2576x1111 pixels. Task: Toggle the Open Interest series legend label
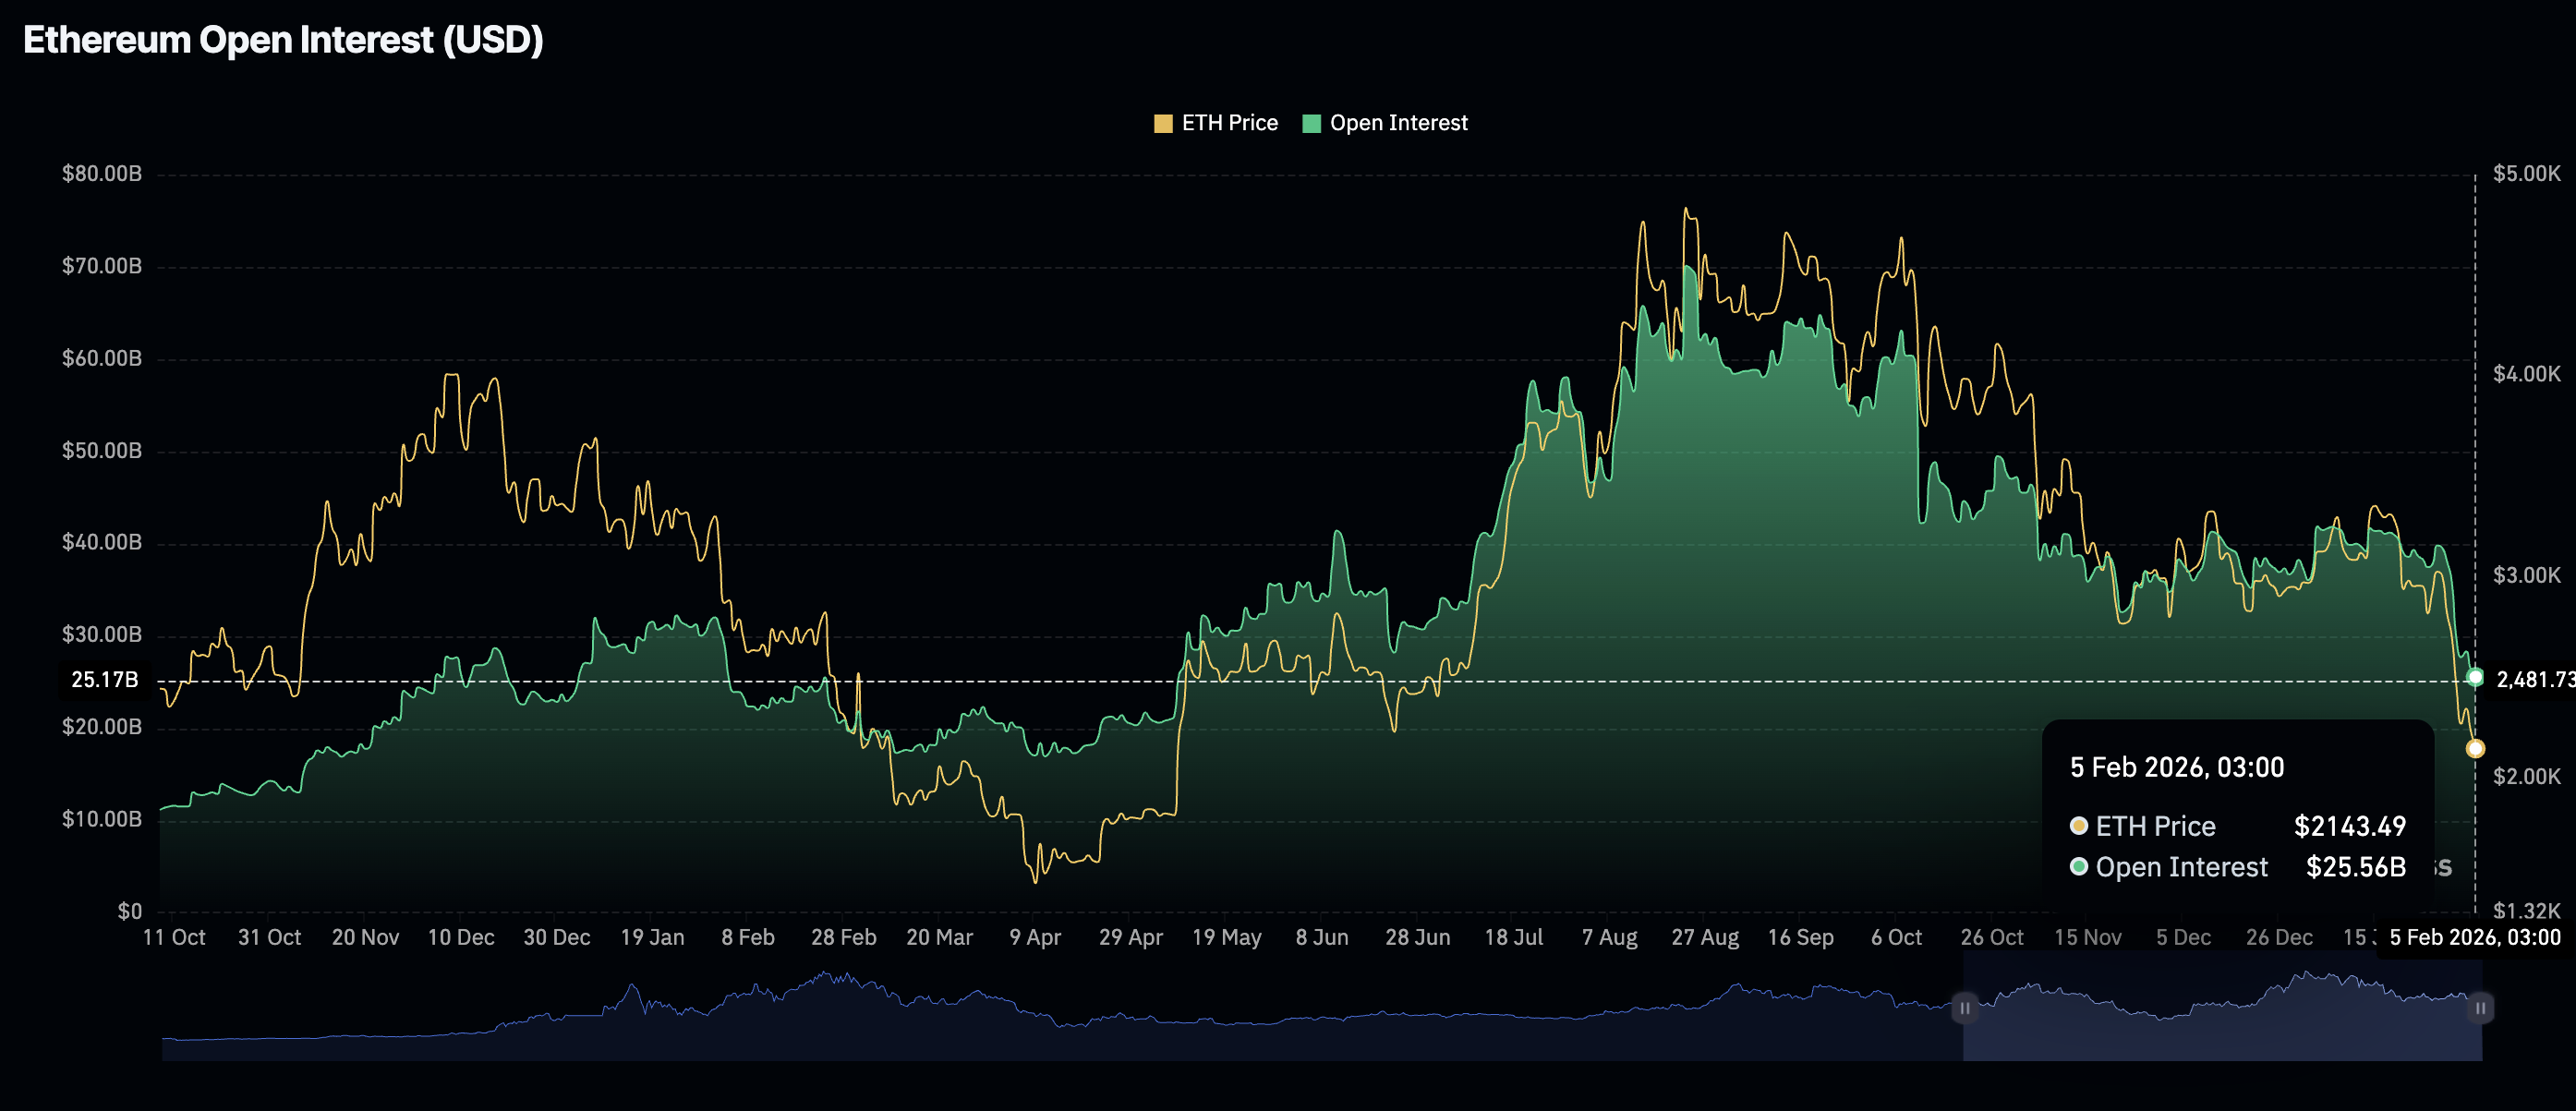(x=1398, y=123)
